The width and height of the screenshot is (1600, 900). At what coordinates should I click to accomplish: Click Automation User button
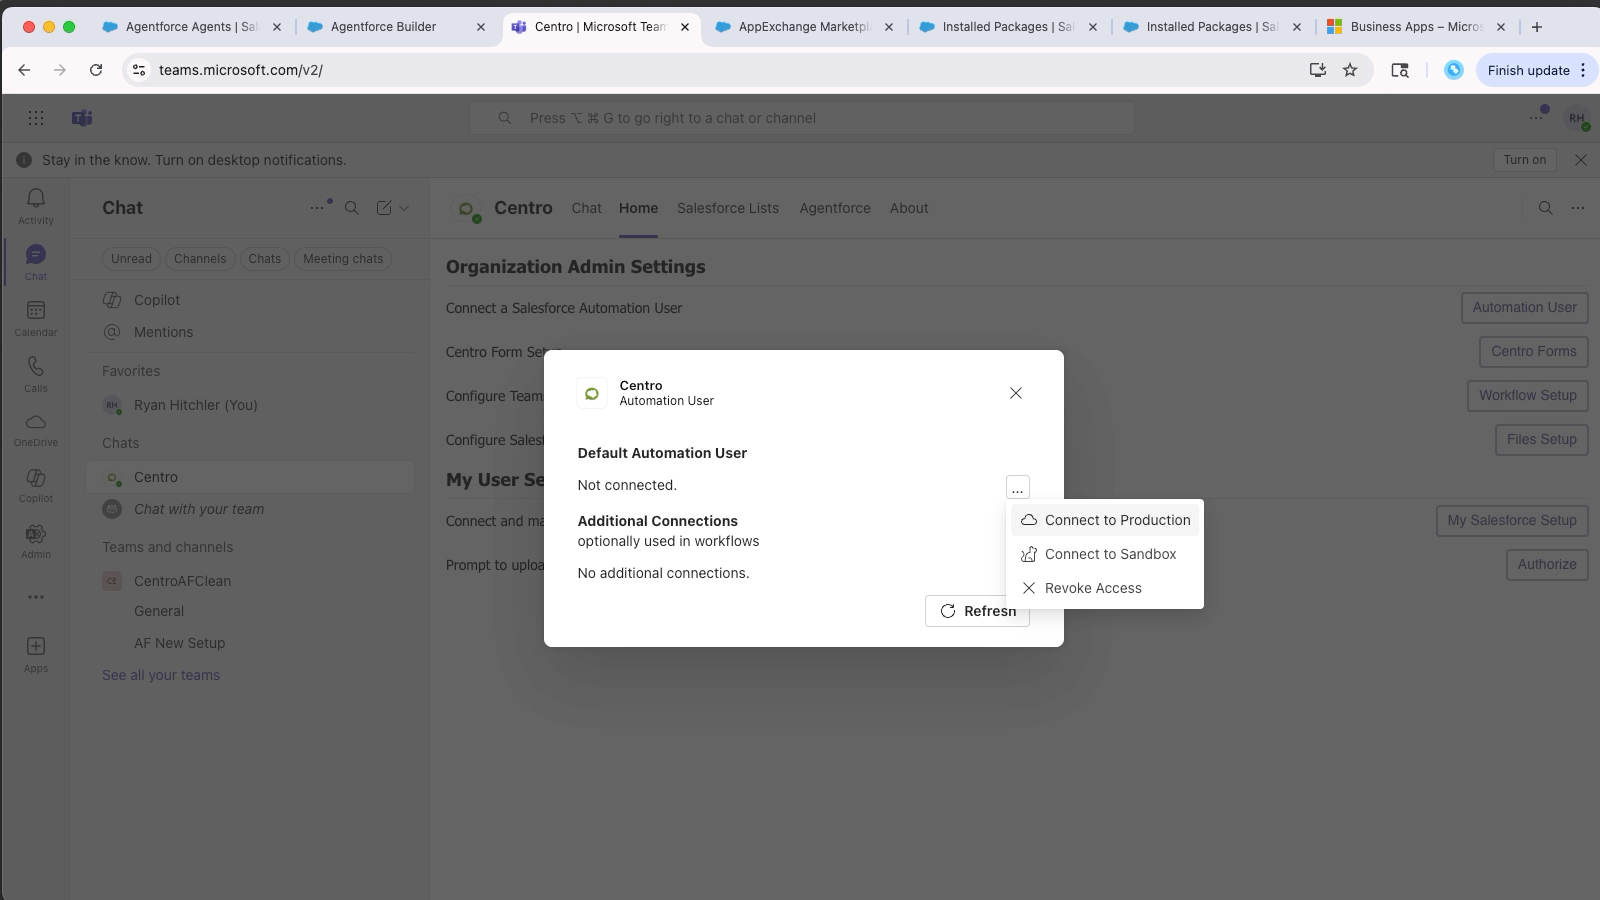1524,308
